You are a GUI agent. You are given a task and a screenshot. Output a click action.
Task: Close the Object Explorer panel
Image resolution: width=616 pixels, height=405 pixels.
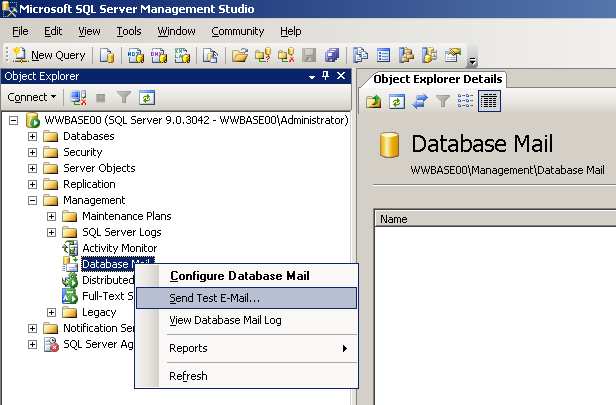tap(341, 75)
